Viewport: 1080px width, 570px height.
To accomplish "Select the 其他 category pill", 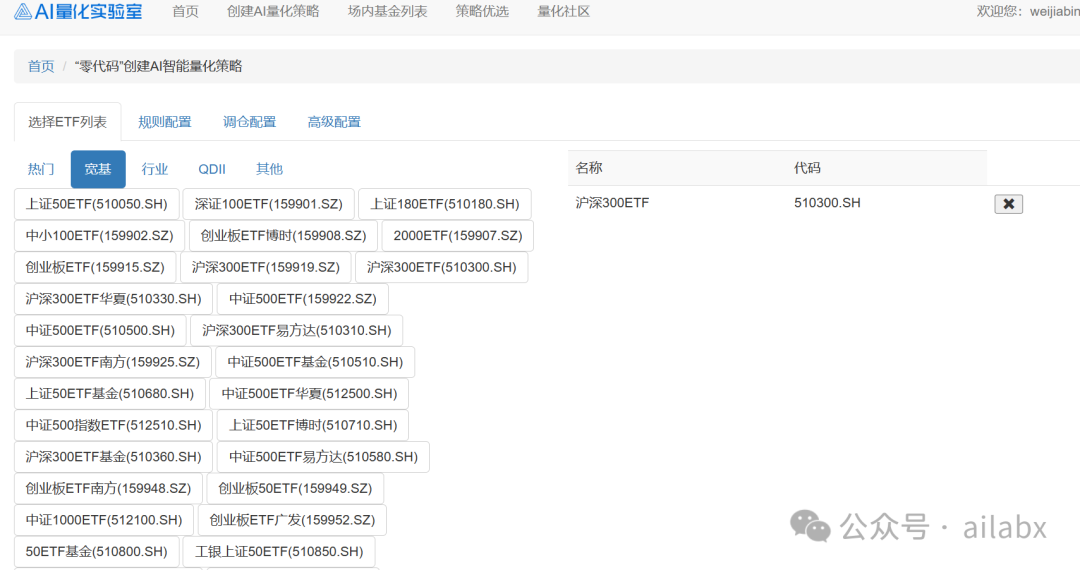I will coord(269,169).
